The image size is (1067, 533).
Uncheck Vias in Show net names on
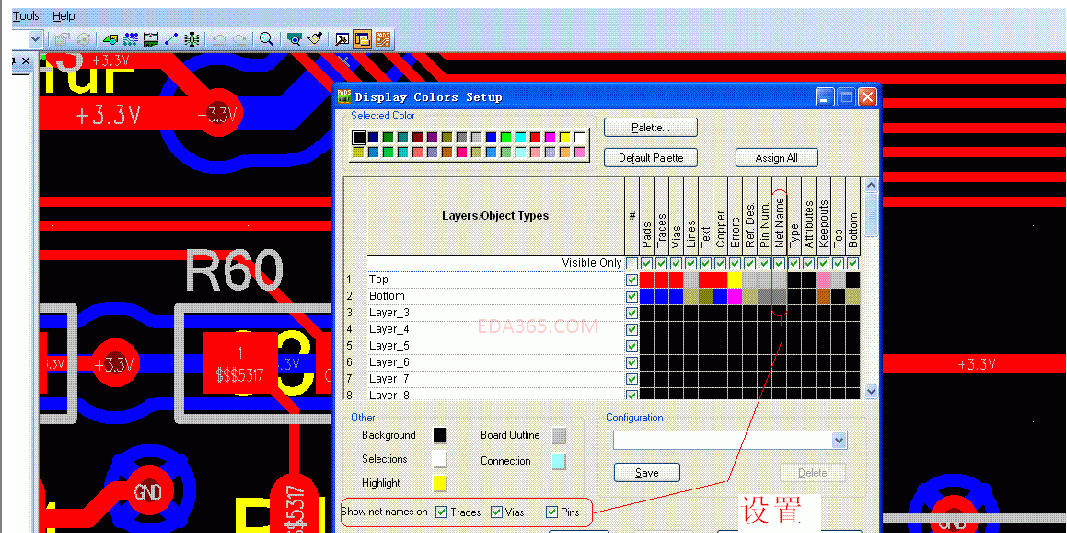(x=497, y=512)
